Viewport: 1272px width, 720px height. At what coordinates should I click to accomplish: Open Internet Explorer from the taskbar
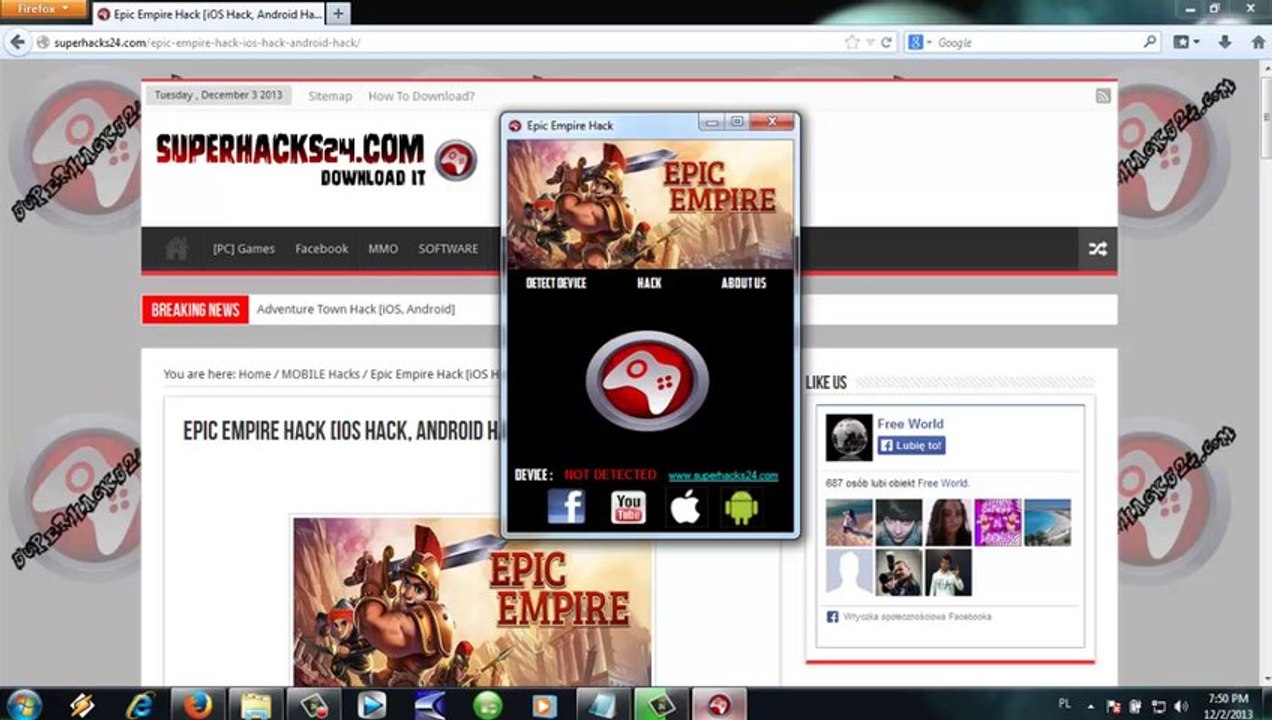tap(140, 704)
